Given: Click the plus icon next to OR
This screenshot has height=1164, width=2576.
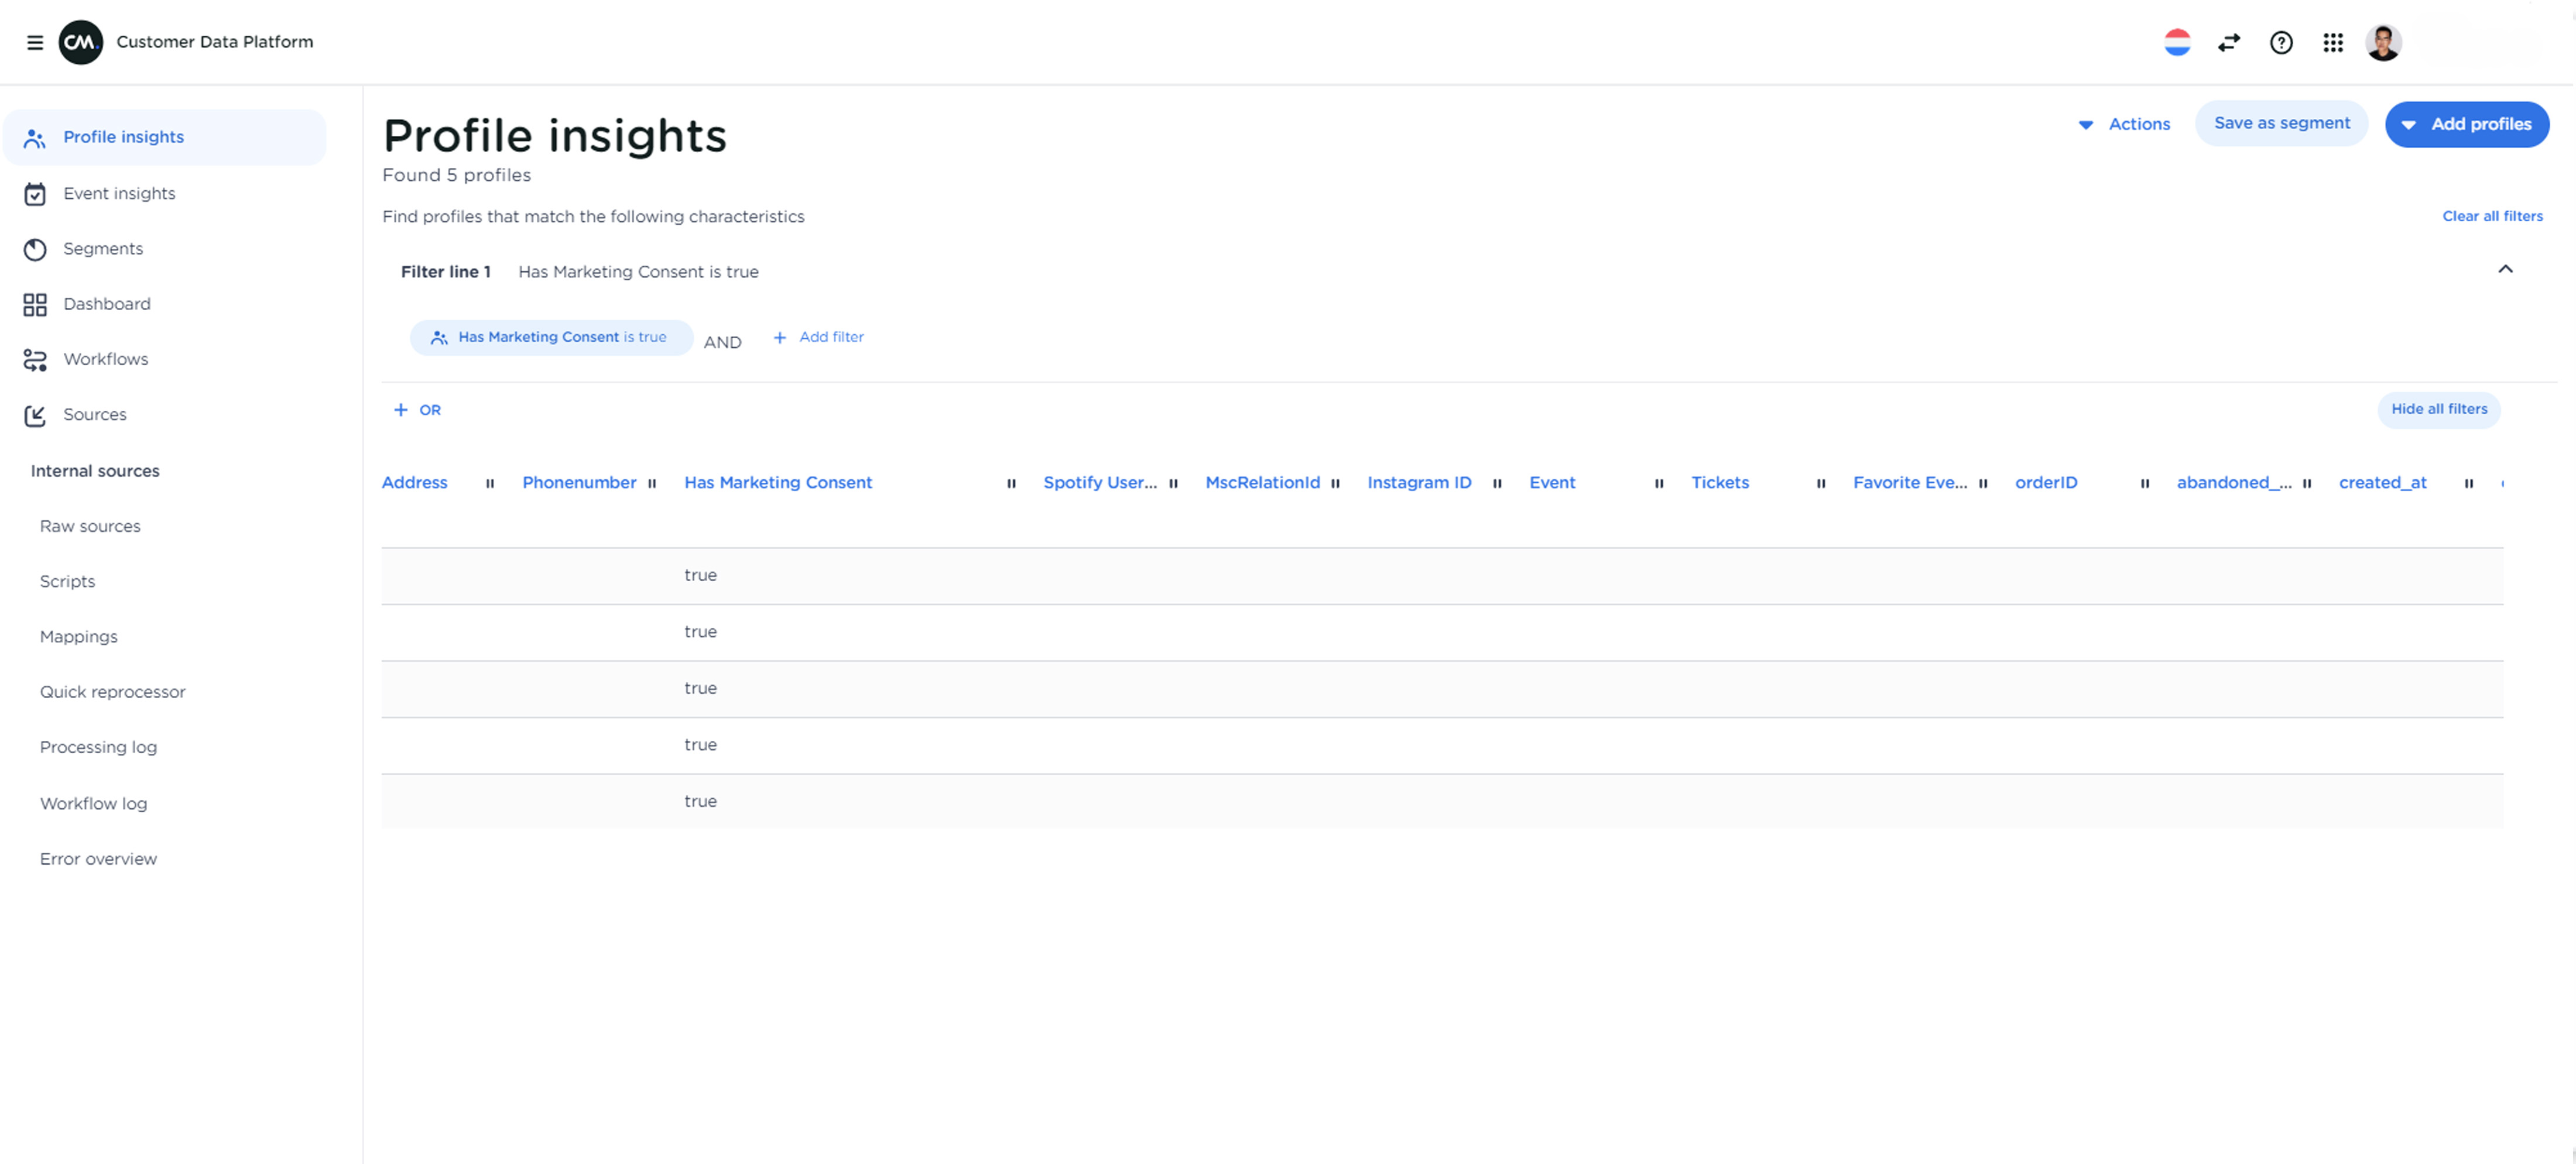Looking at the screenshot, I should point(401,410).
